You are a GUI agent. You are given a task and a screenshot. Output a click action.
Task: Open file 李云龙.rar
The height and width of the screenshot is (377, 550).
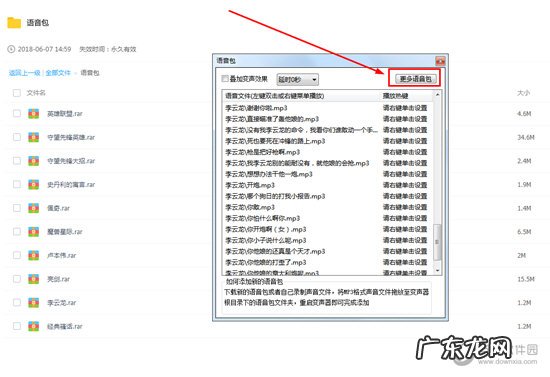61,303
